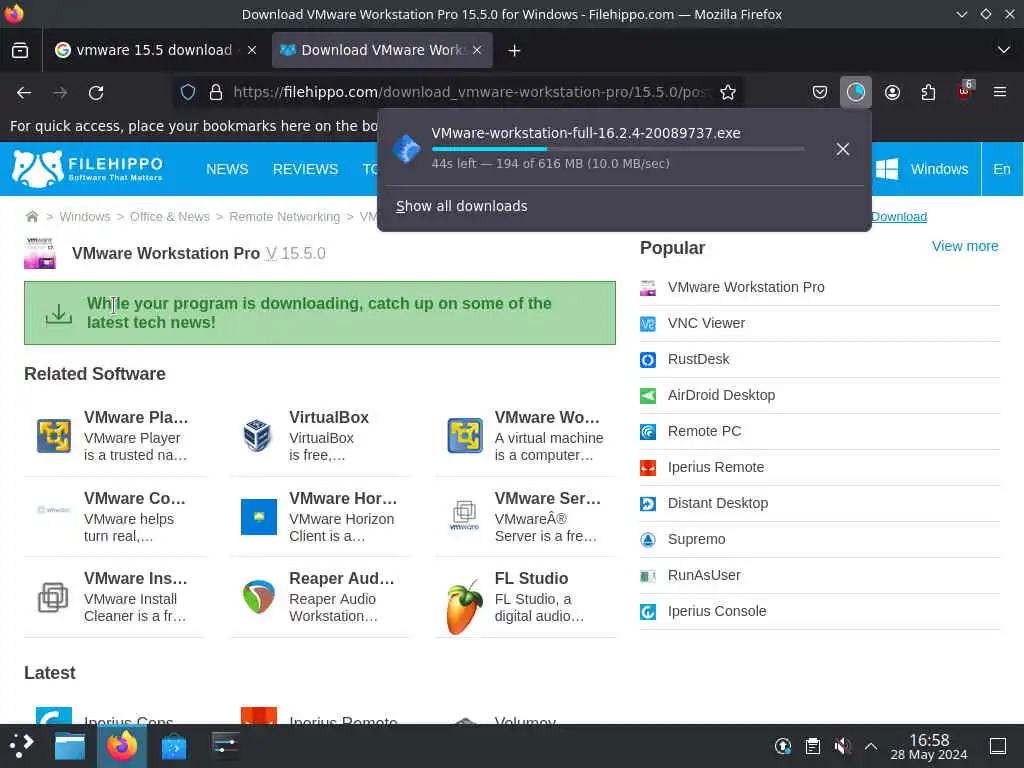This screenshot has height=768, width=1024.
Task: Click the Download link near breadcrumbs
Action: [899, 217]
